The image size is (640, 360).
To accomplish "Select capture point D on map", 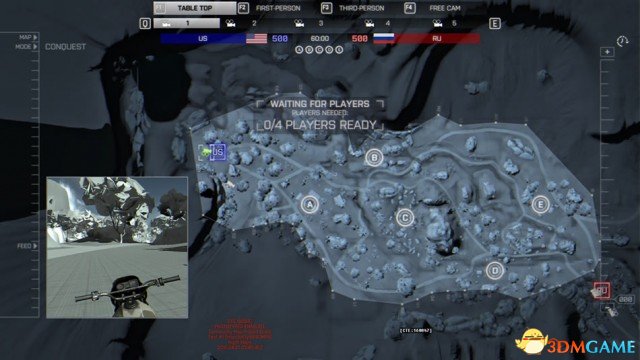I will 495,270.
